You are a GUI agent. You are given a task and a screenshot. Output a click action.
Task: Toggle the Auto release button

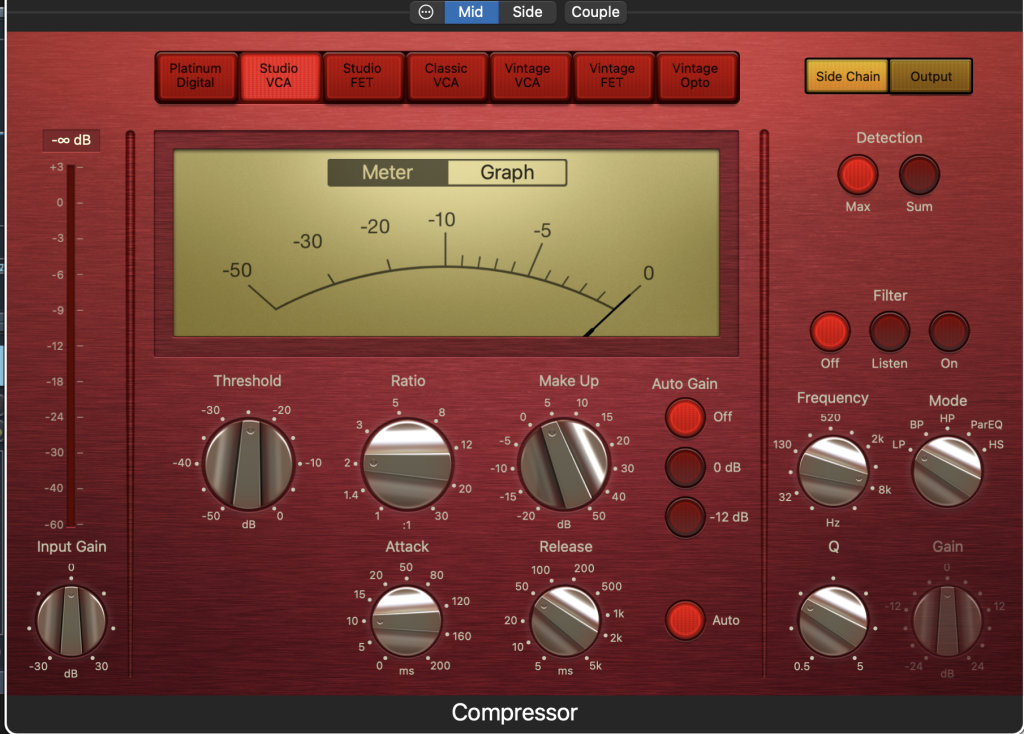[686, 620]
